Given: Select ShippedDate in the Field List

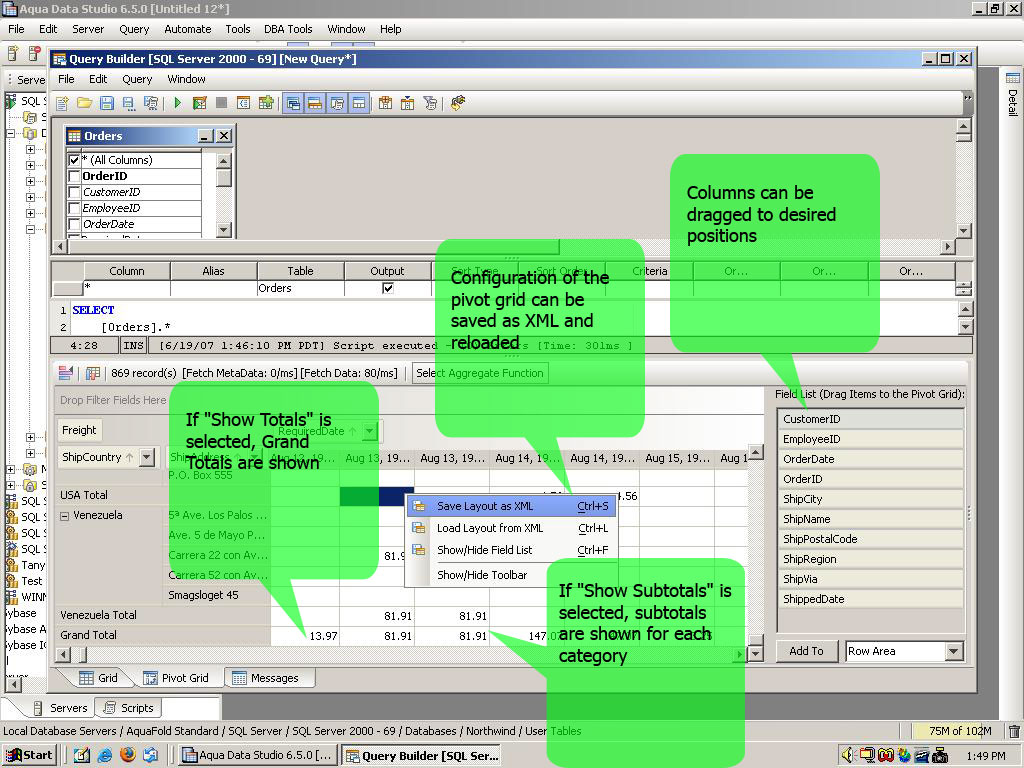Looking at the screenshot, I should [x=871, y=600].
